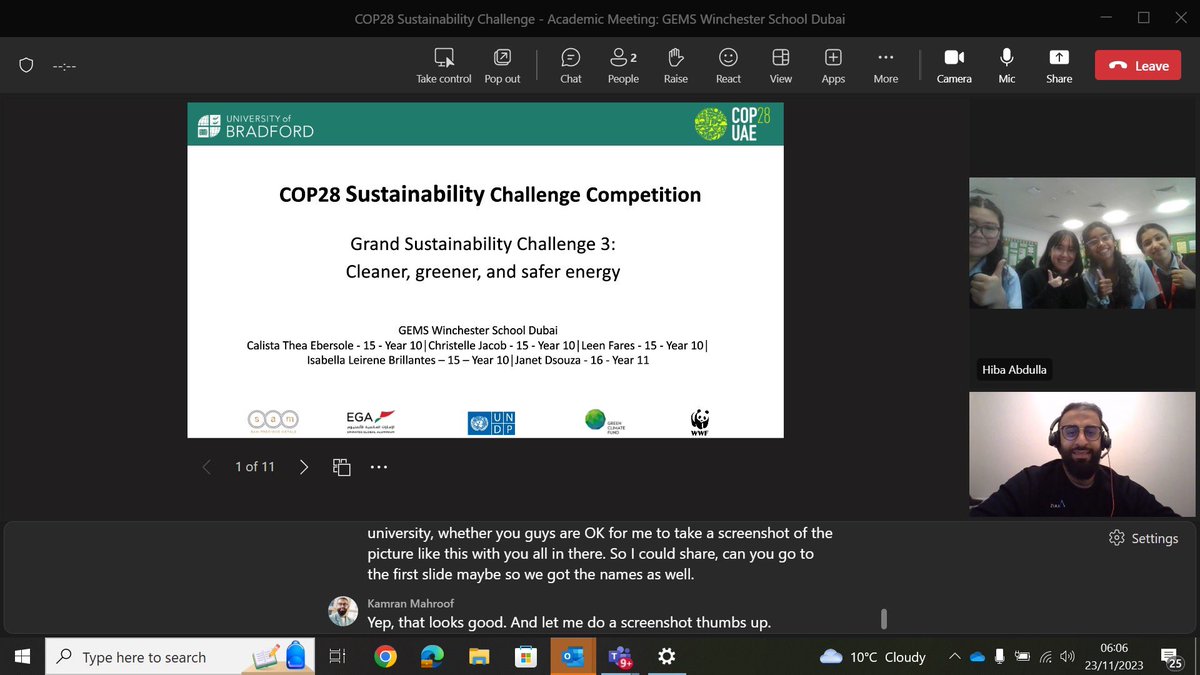
Task: Click the OneDrive cloud tray icon
Action: [977, 656]
